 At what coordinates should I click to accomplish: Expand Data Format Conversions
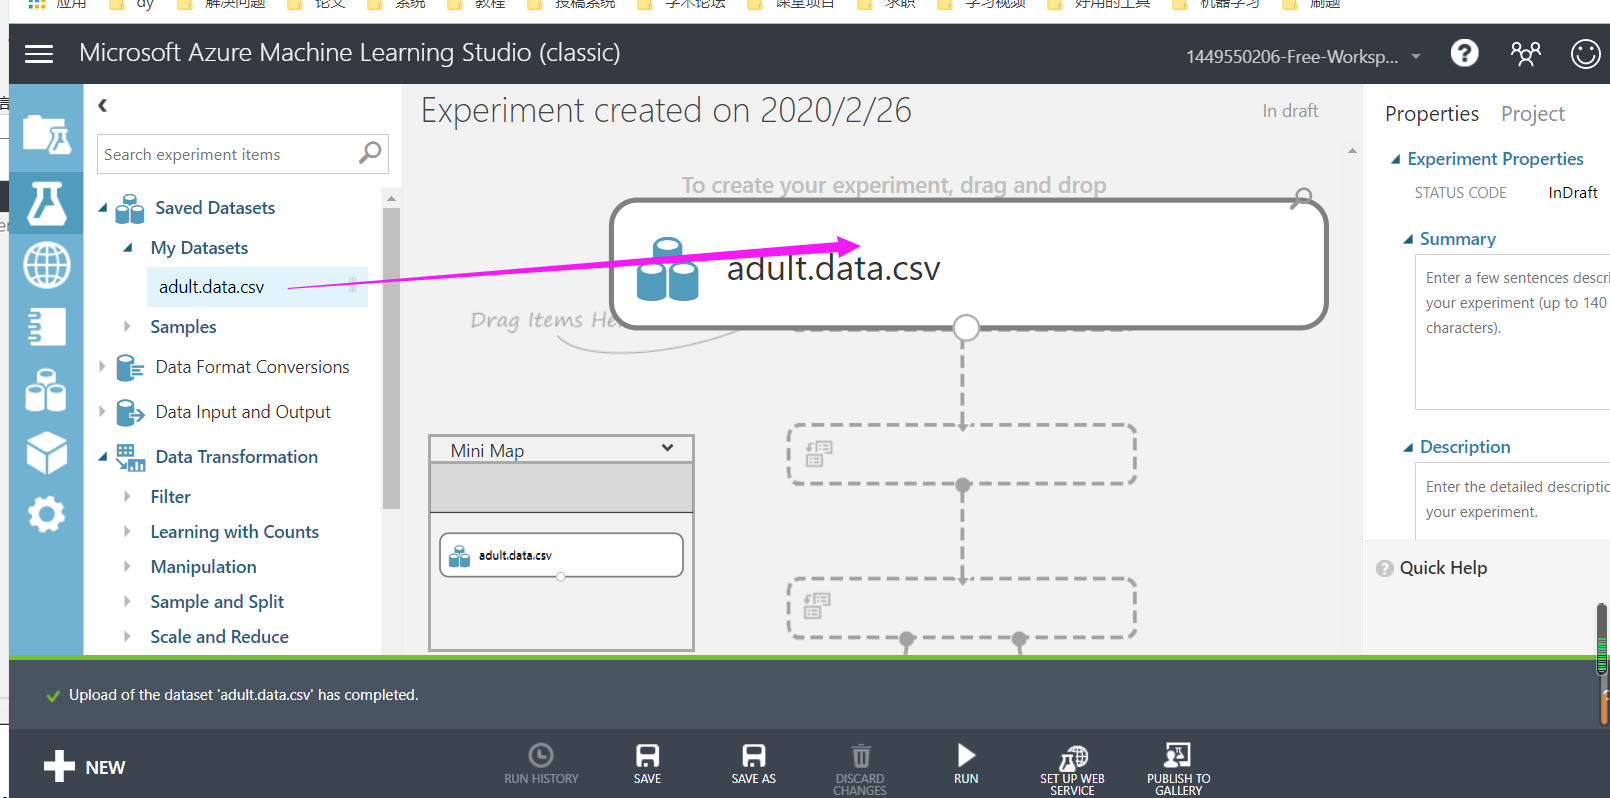[x=102, y=367]
